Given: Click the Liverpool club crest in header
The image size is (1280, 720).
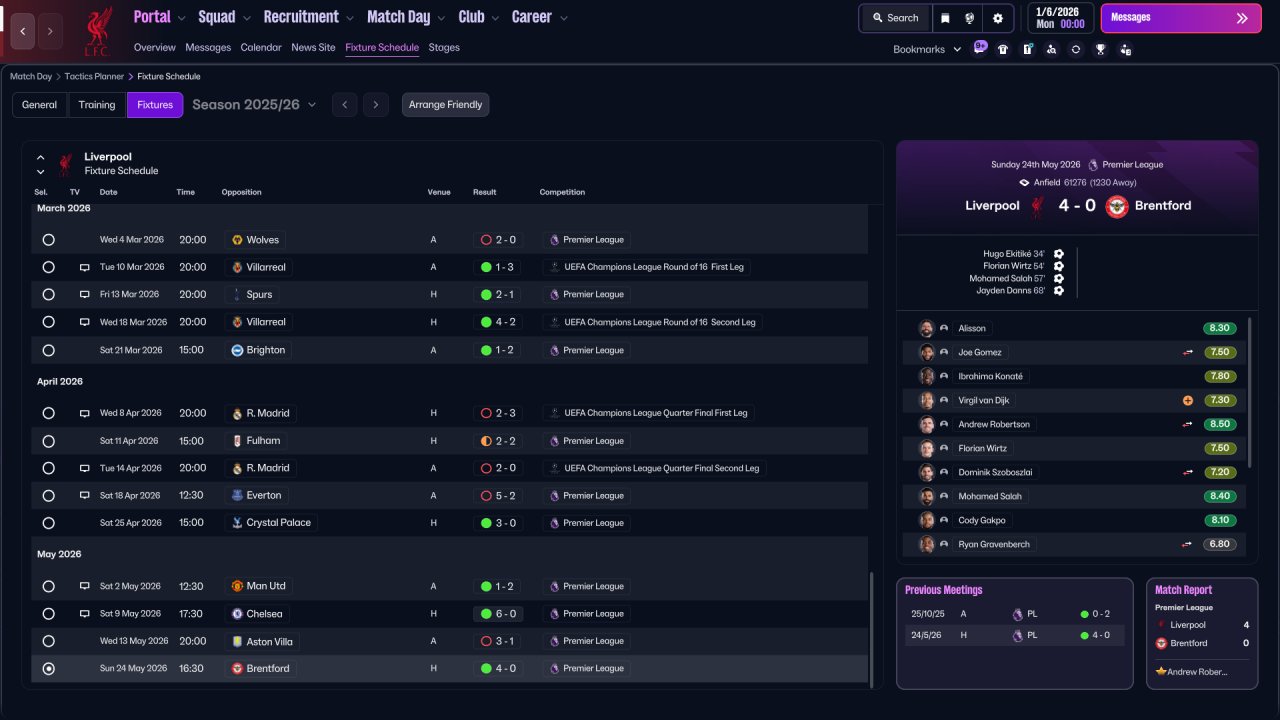Looking at the screenshot, I should point(97,32).
